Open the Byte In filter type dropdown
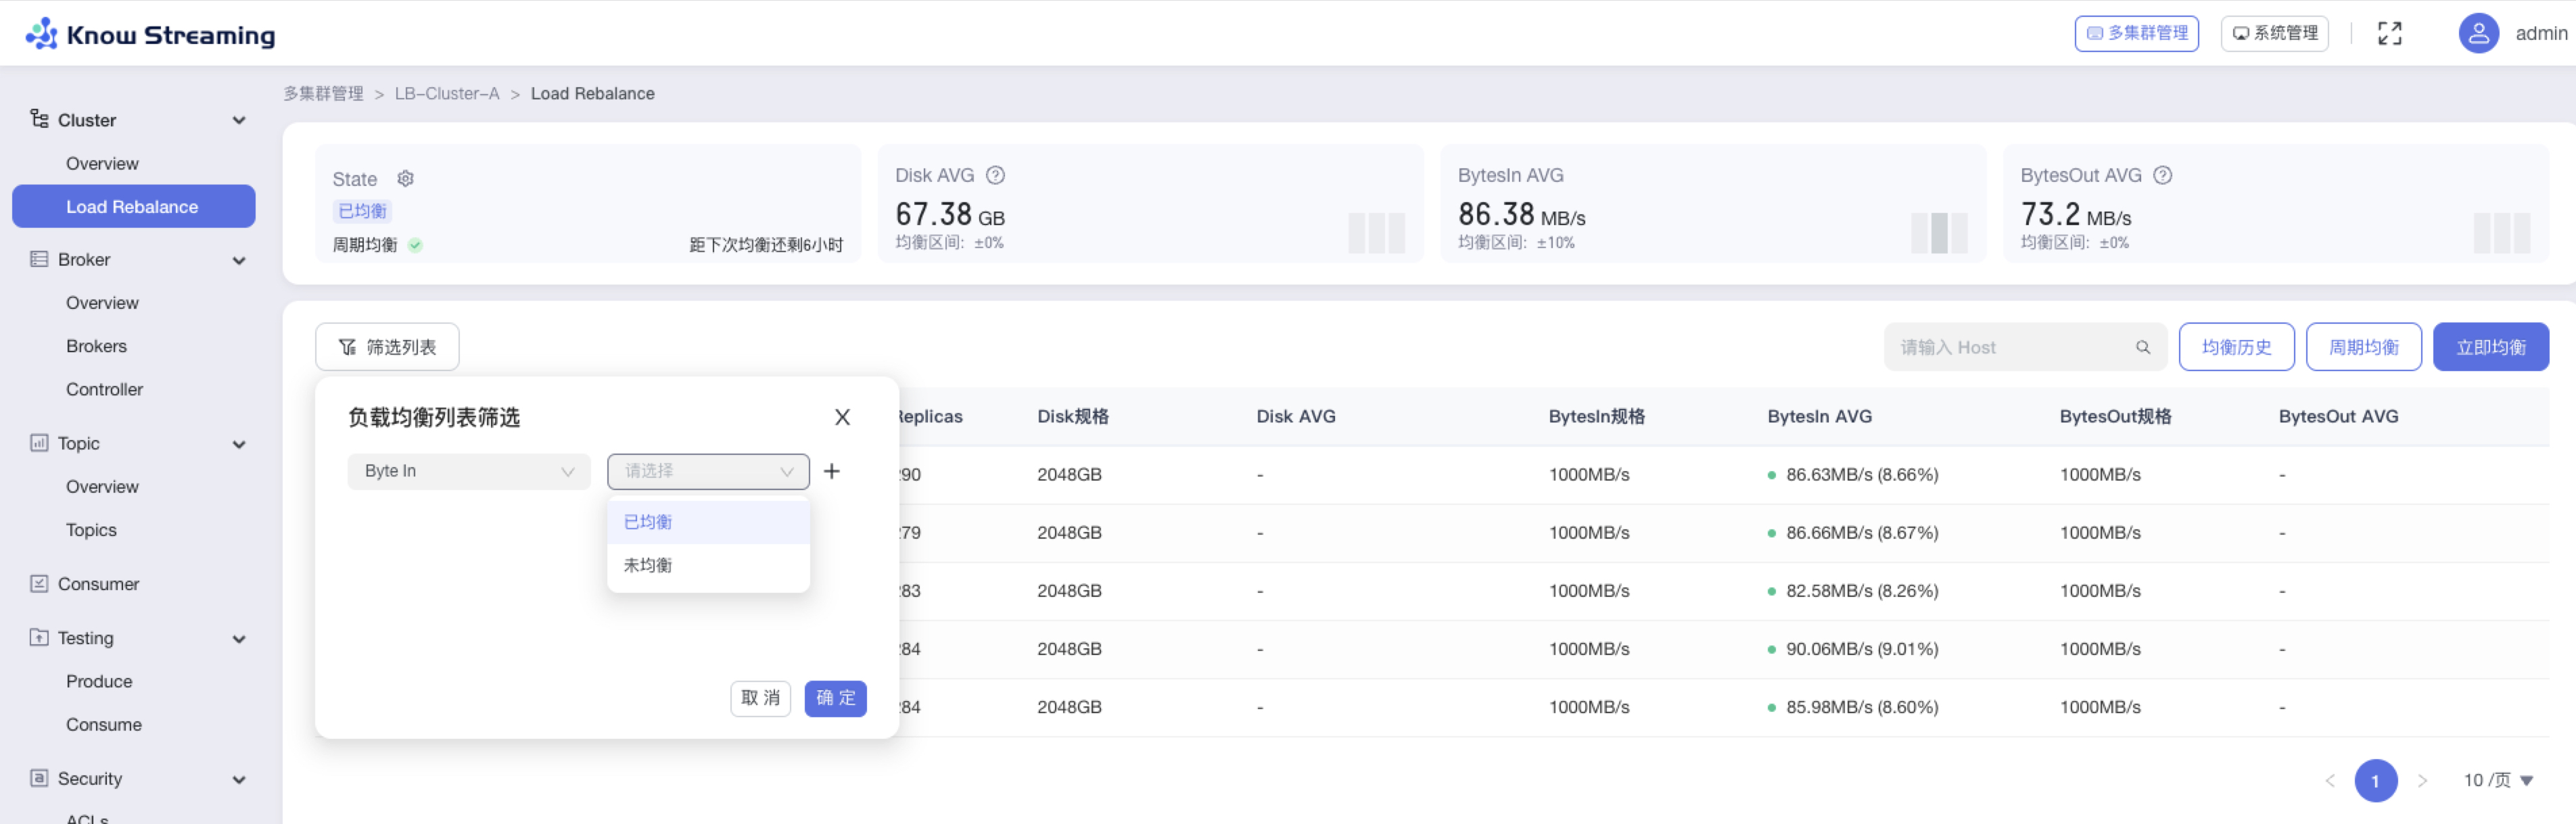 pos(468,470)
